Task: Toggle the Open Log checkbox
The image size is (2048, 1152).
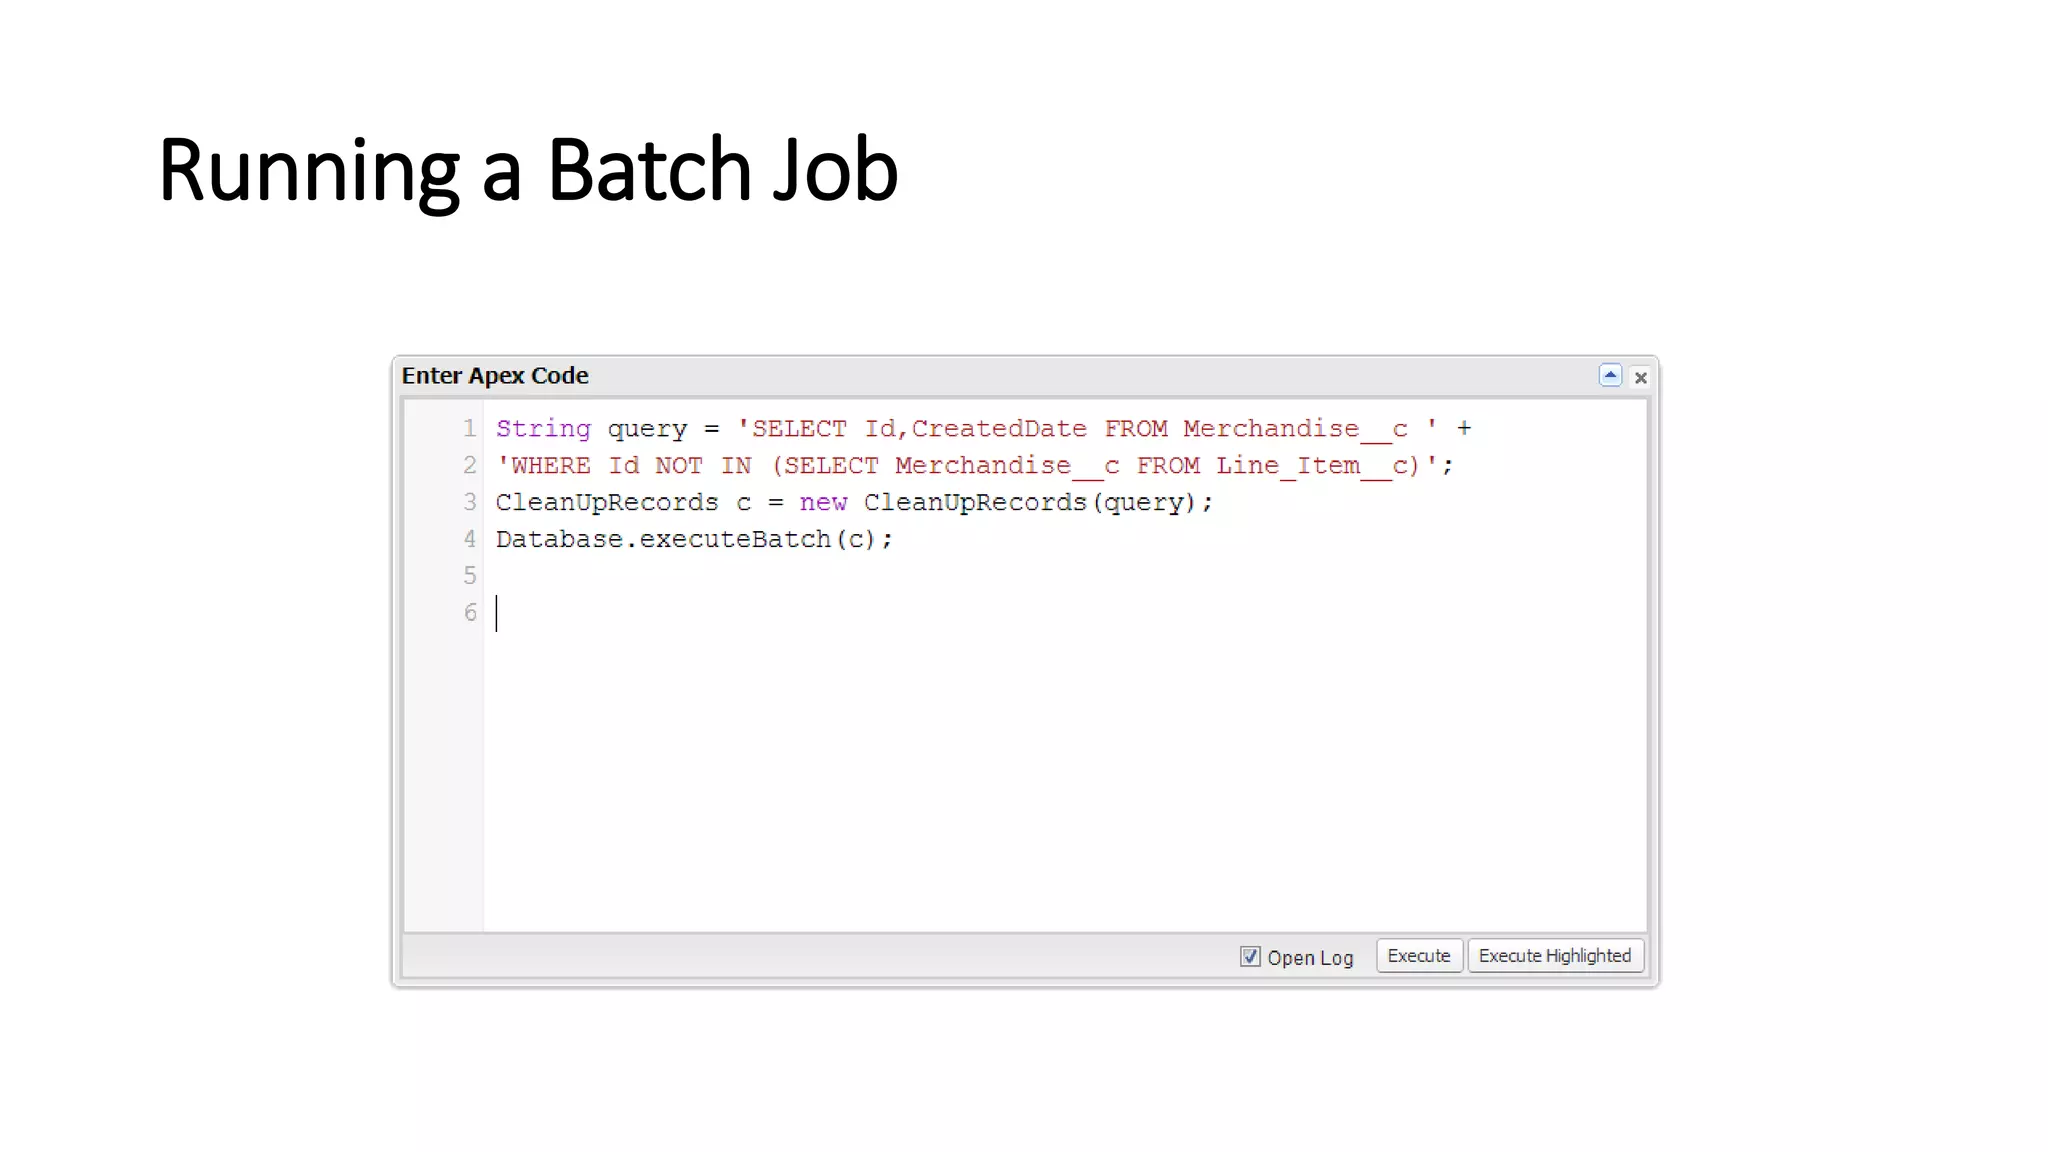Action: coord(1250,957)
